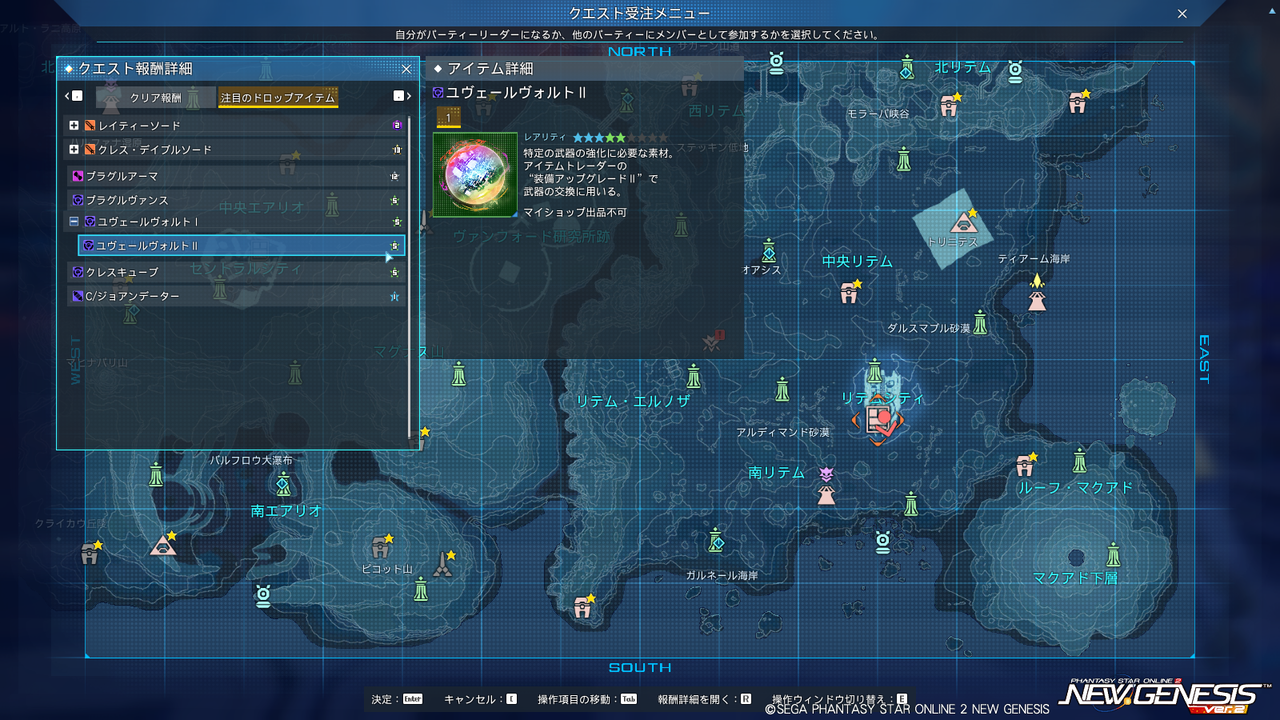This screenshot has width=1280, height=720.
Task: Close the クエスト受注メニュー window
Action: [1182, 14]
